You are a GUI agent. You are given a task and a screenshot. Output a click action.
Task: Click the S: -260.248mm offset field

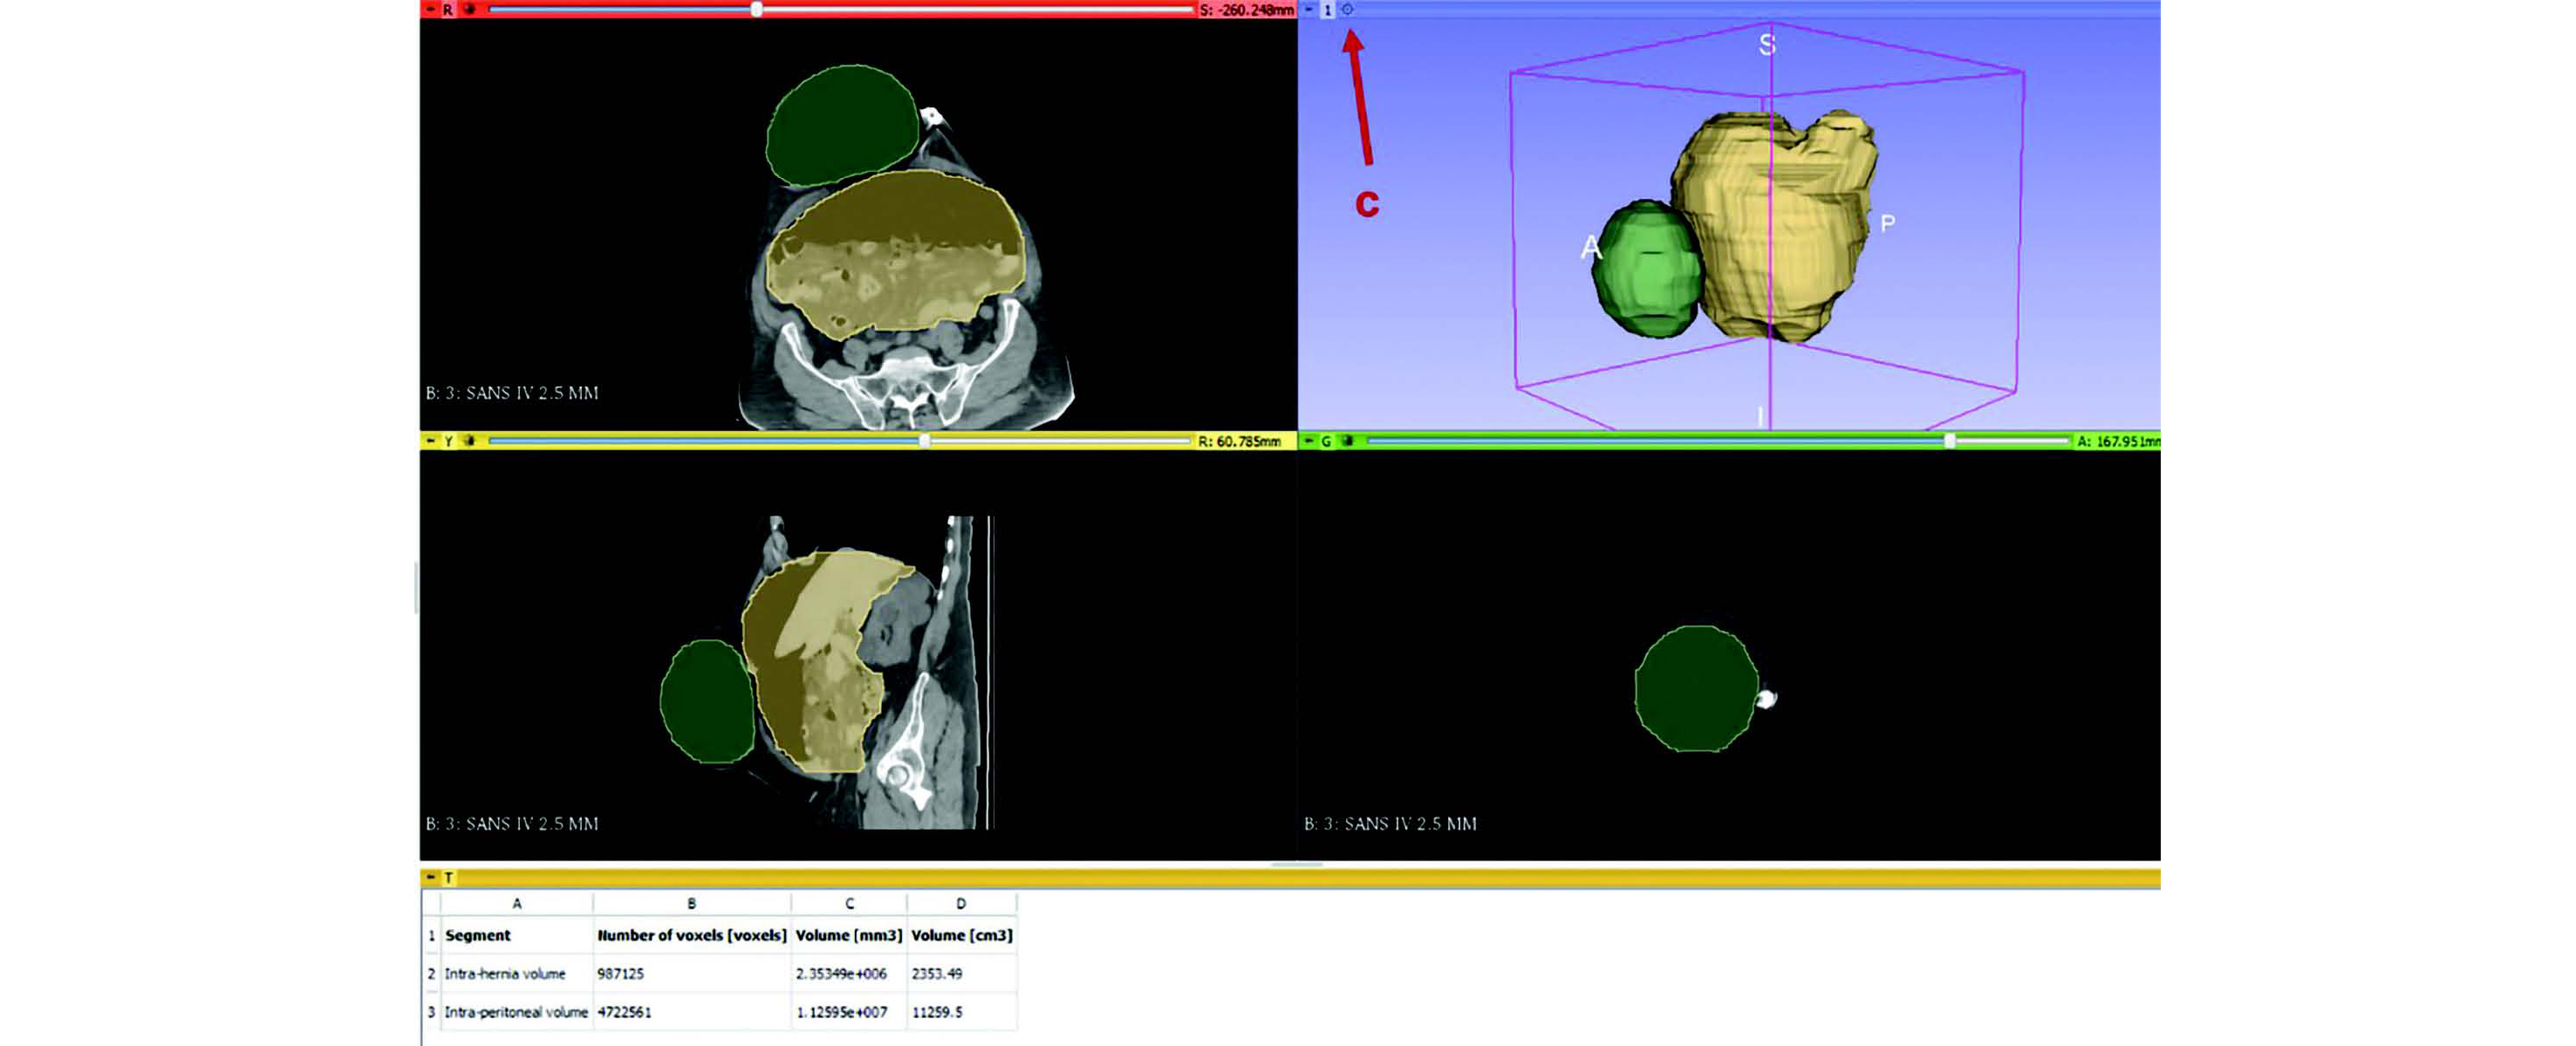[1246, 9]
